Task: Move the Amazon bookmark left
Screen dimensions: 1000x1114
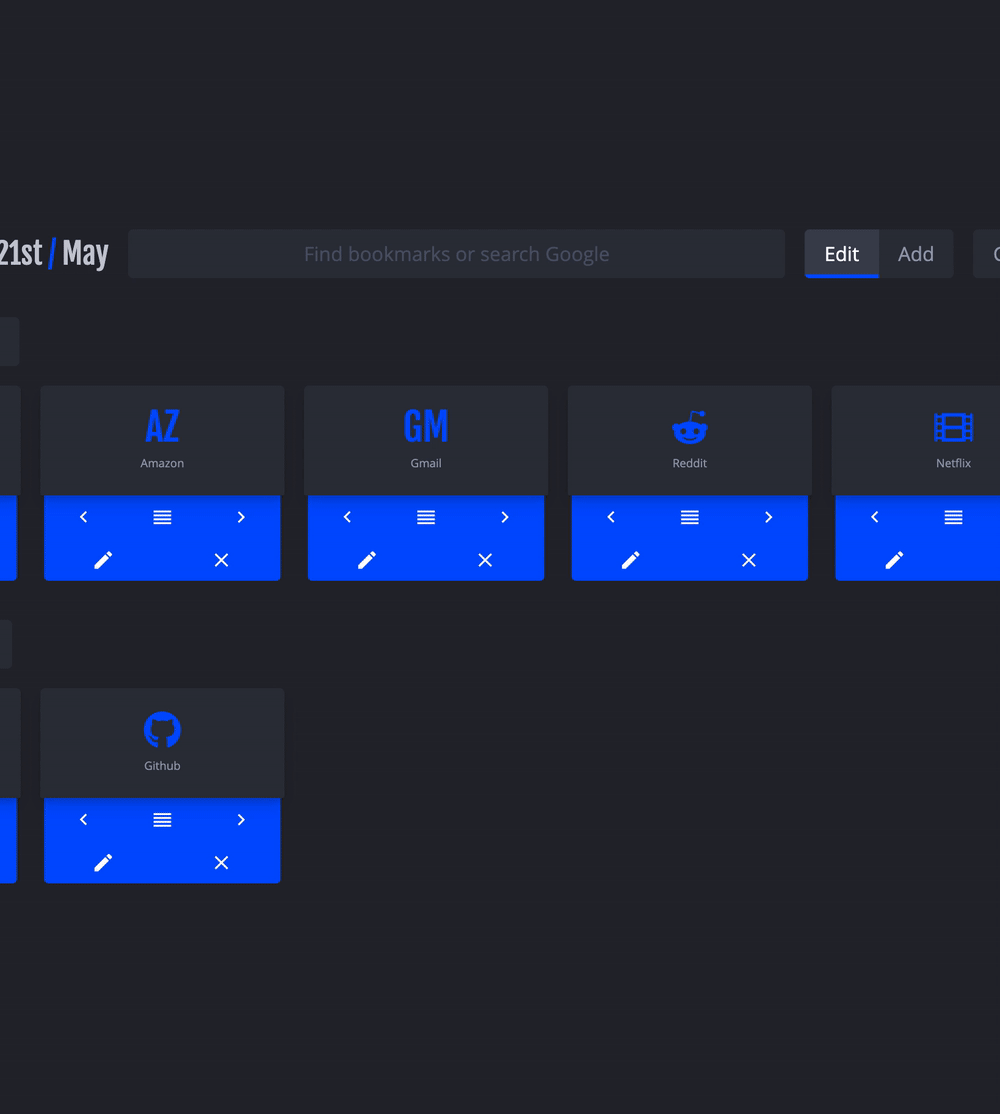Action: (x=84, y=517)
